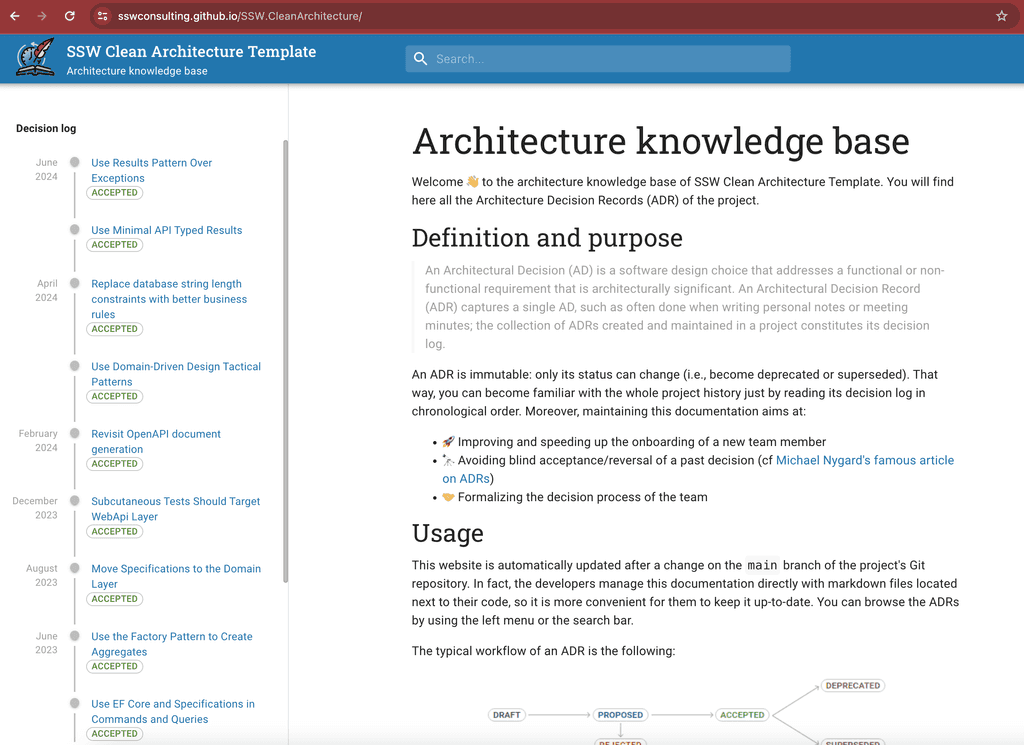This screenshot has height=745, width=1024.
Task: Toggle the ACCEPTED badge under Use Results Pattern
Action: (x=114, y=192)
